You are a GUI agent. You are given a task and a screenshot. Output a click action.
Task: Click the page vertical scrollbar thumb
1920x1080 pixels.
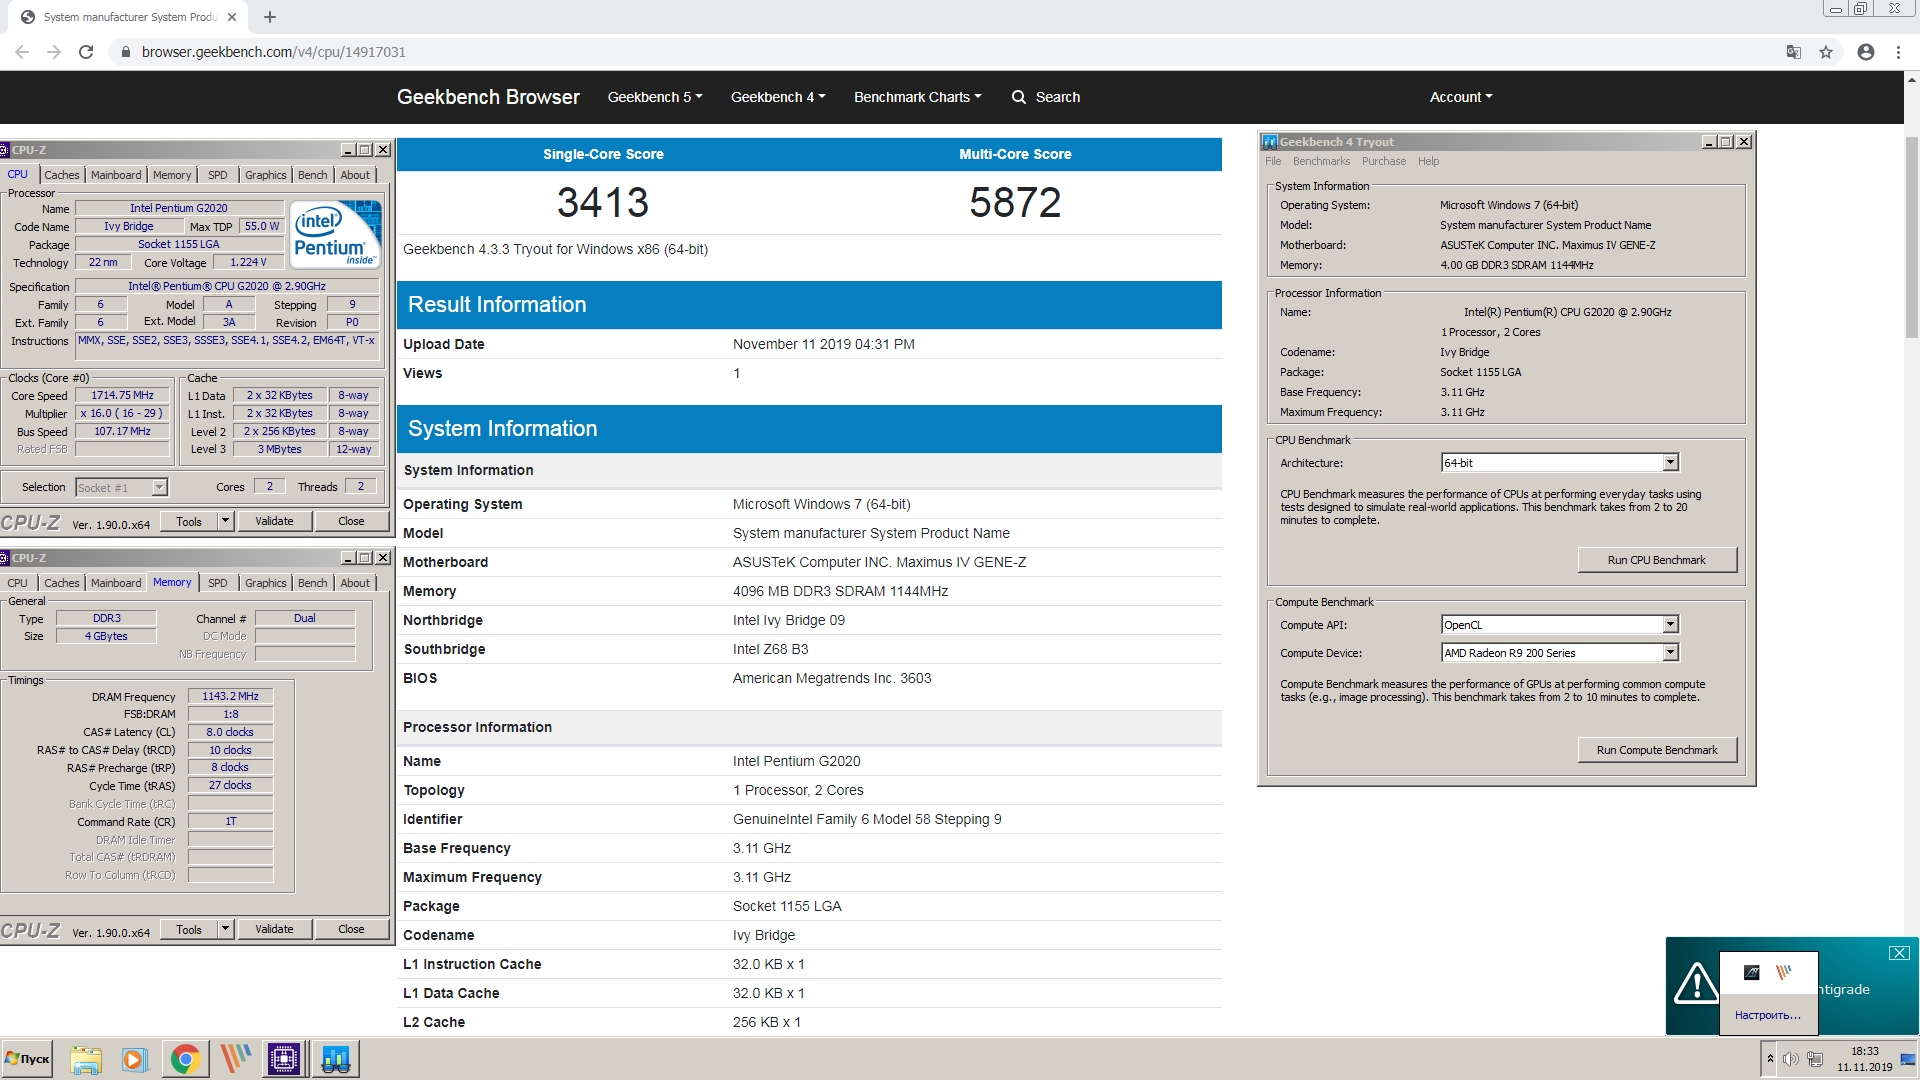pos(1911,238)
